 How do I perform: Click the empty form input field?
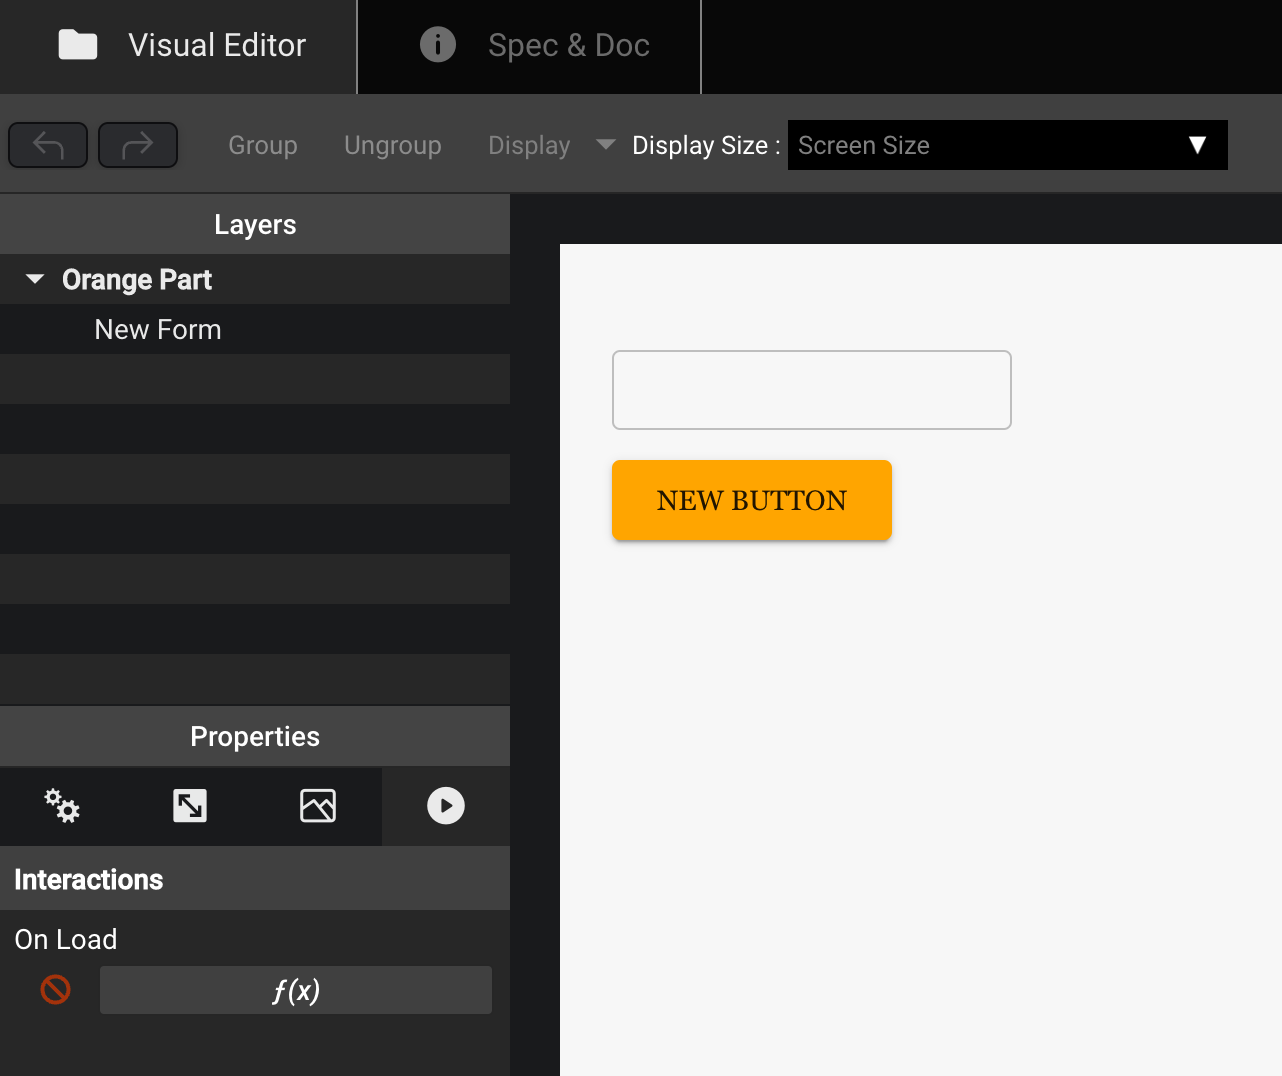click(811, 390)
